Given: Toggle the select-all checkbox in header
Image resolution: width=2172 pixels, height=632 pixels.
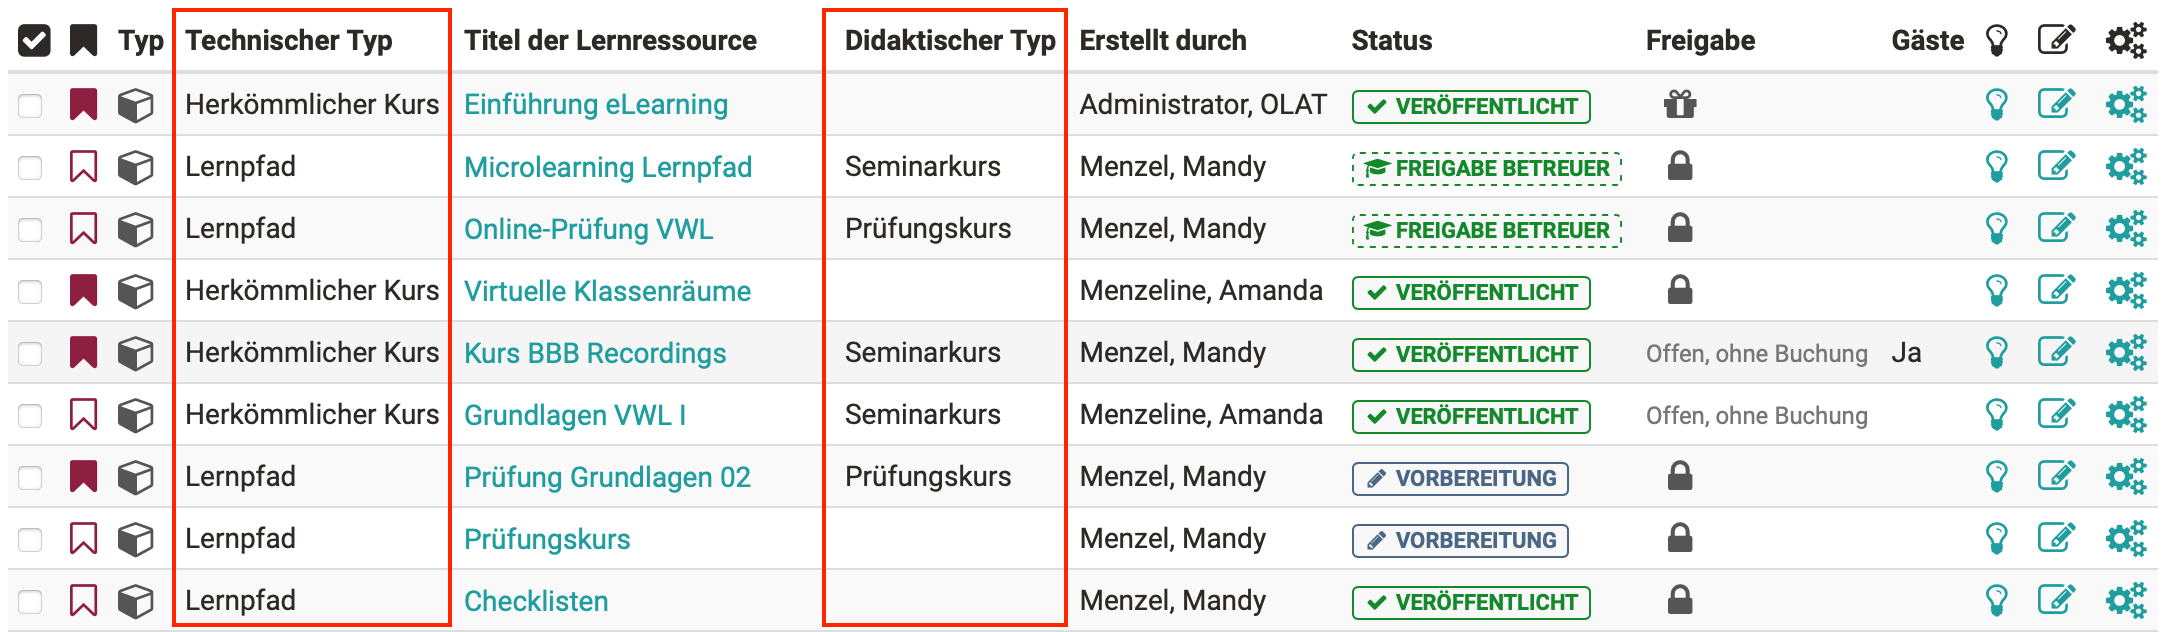Looking at the screenshot, I should (34, 41).
